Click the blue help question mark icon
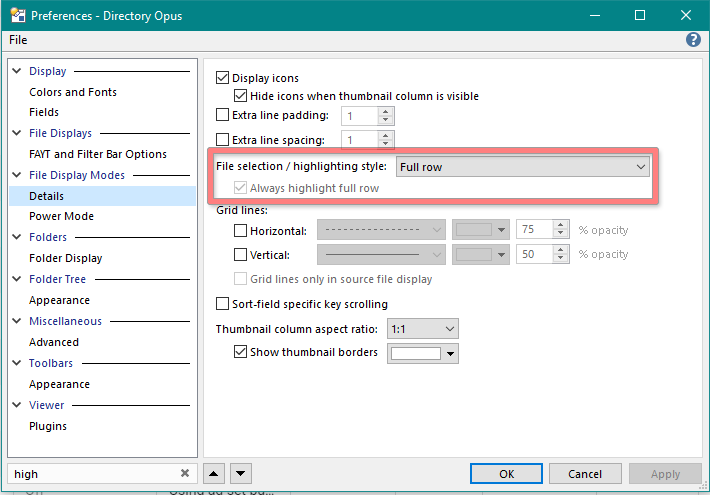Viewport: 710px width, 495px height. point(693,40)
